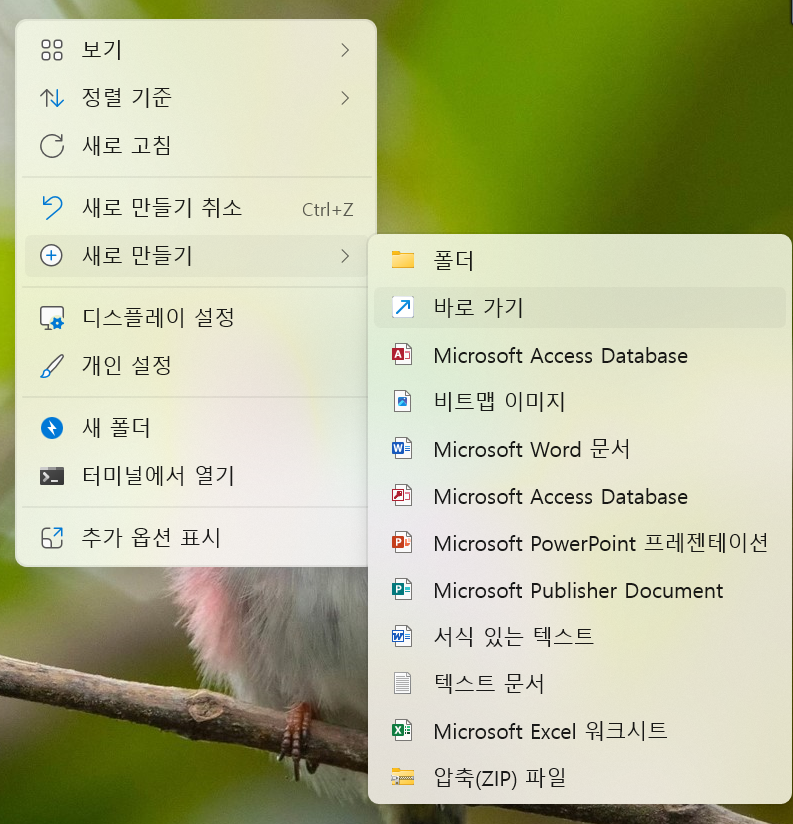Click the PowerPoint 프레젠테이션 icon
Screen dimensions: 793x824
click(x=402, y=542)
